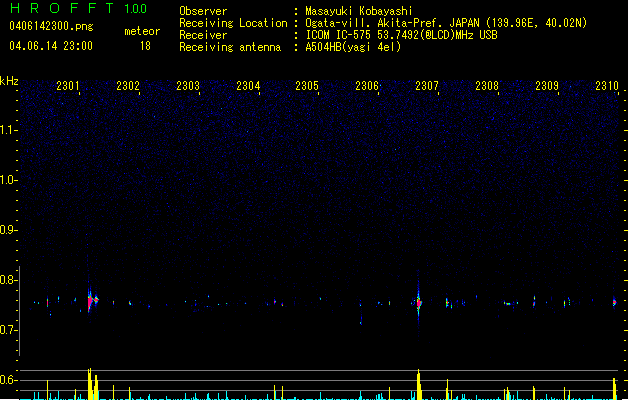Click the tall yellow intensity bar before 2307
The height and width of the screenshot is (400, 629).
[x=419, y=384]
